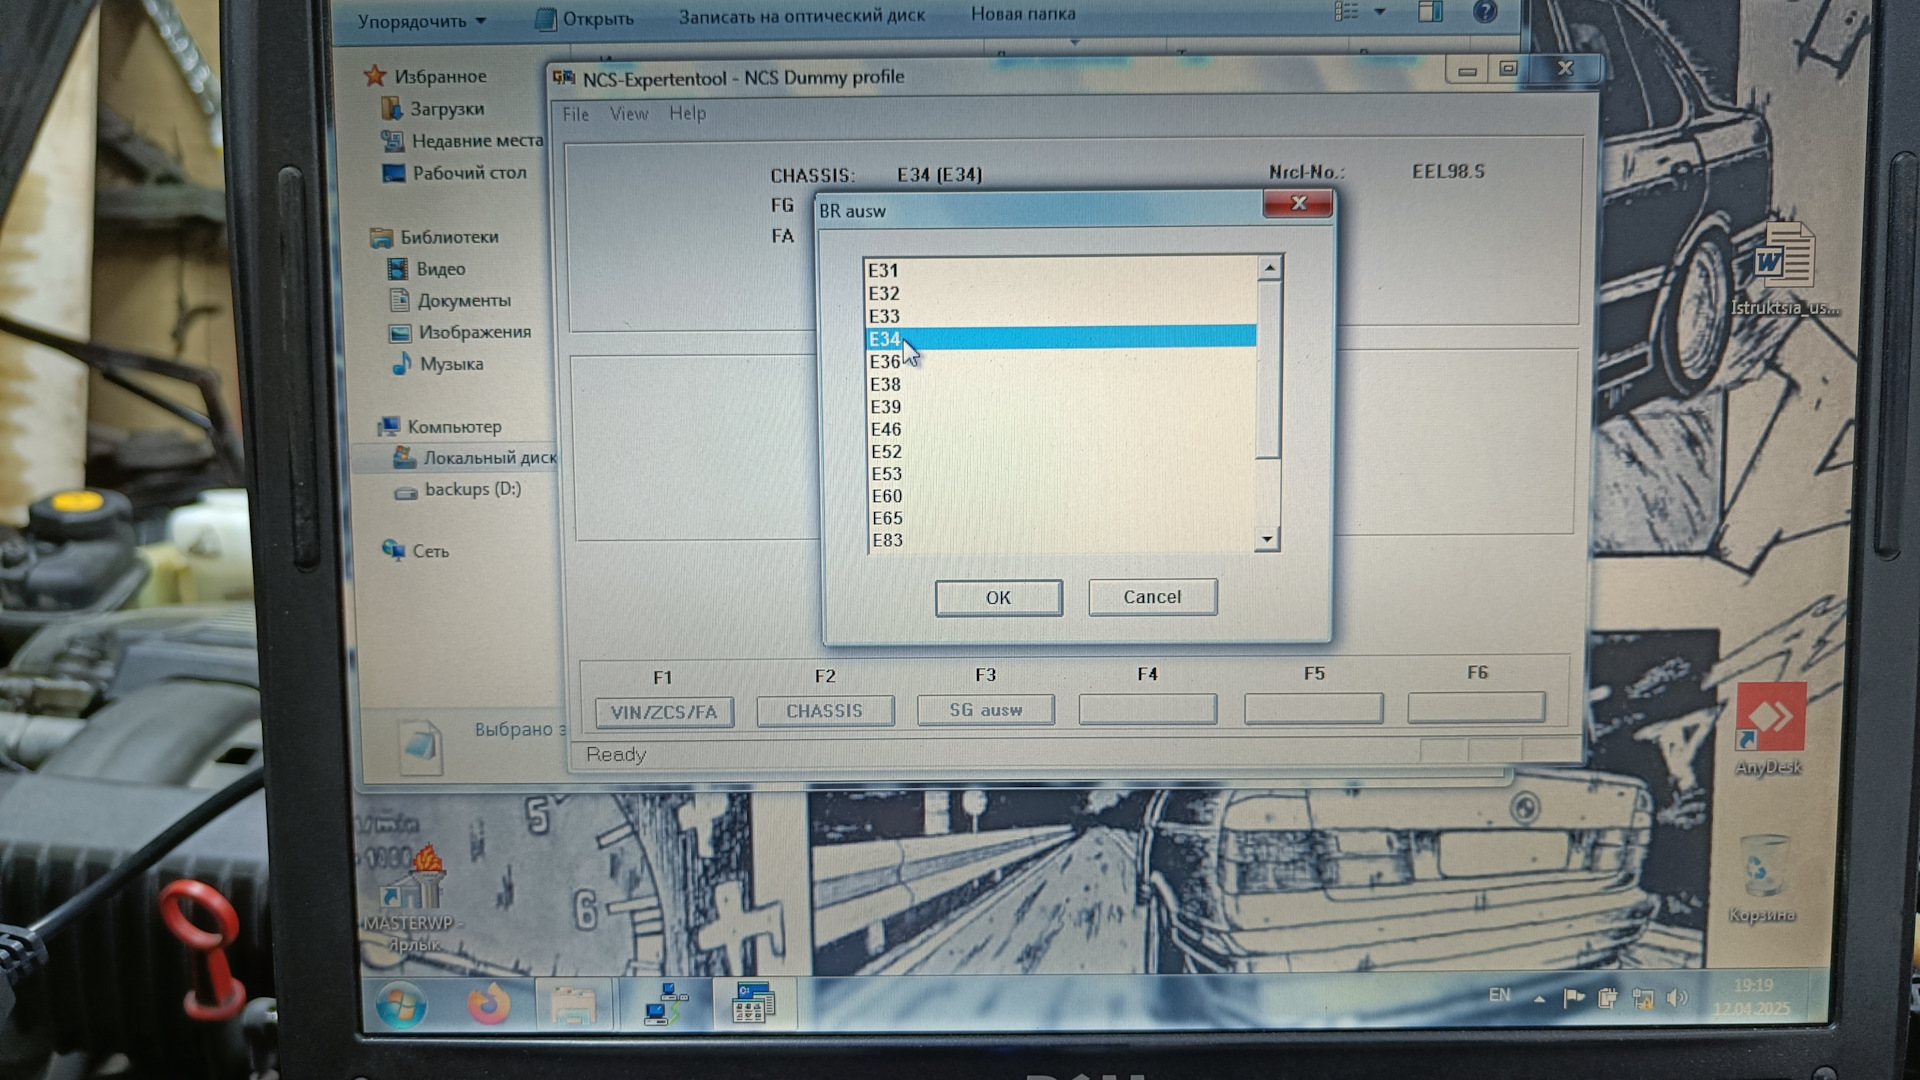This screenshot has height=1080, width=1920.
Task: Toggle the Explorer preview pane icon
Action: pyautogui.click(x=1431, y=12)
